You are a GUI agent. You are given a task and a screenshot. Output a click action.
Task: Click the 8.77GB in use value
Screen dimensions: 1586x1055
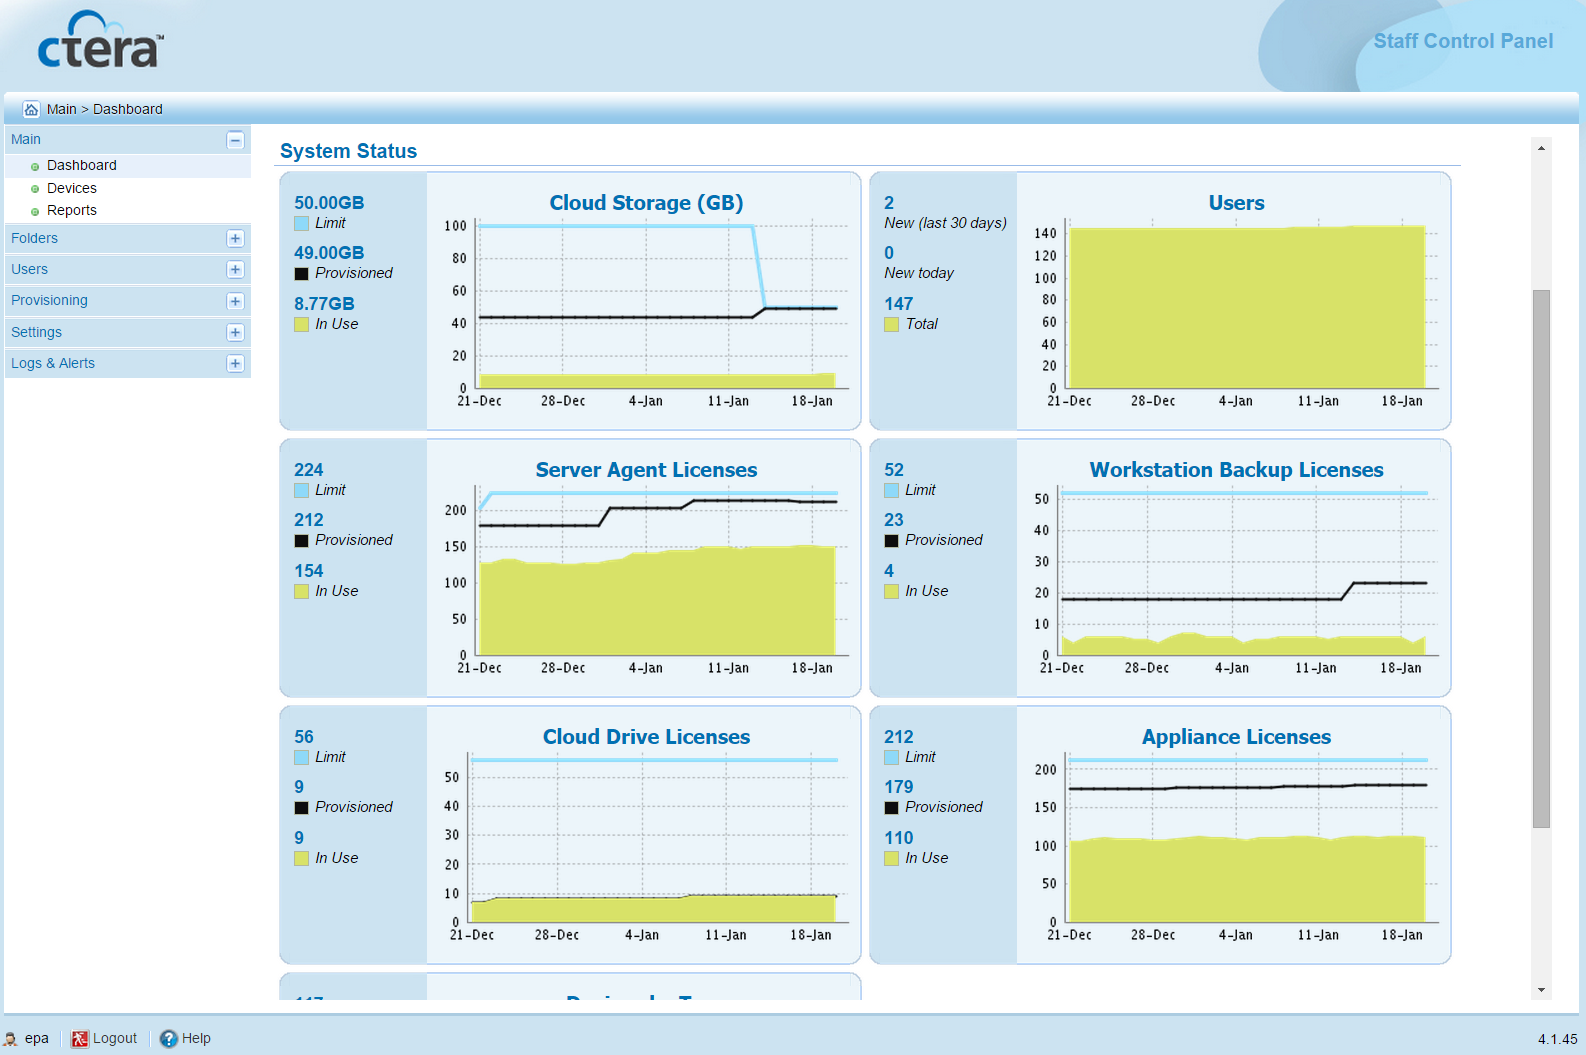click(324, 304)
